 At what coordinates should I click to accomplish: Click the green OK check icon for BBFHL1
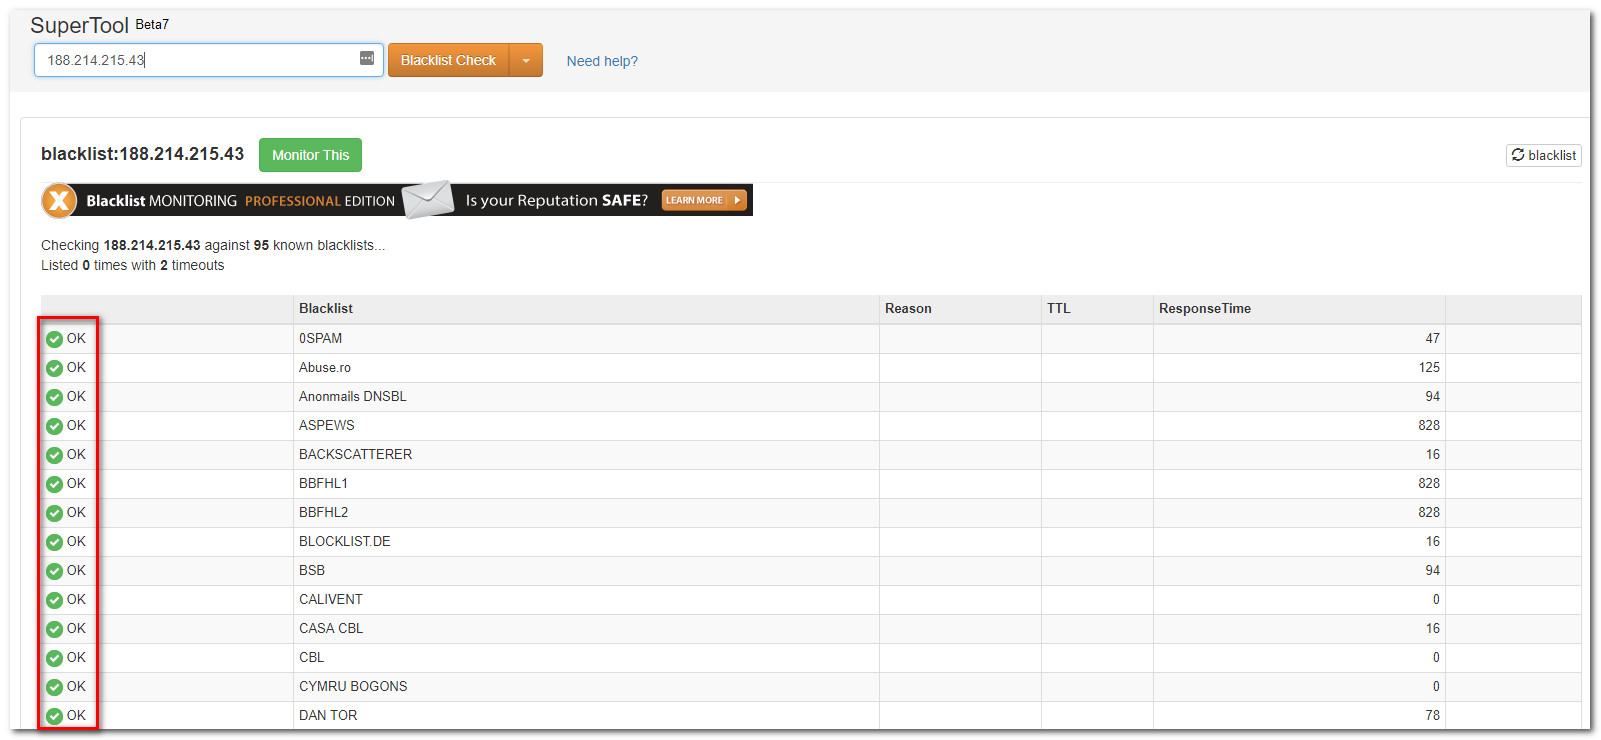pos(54,484)
